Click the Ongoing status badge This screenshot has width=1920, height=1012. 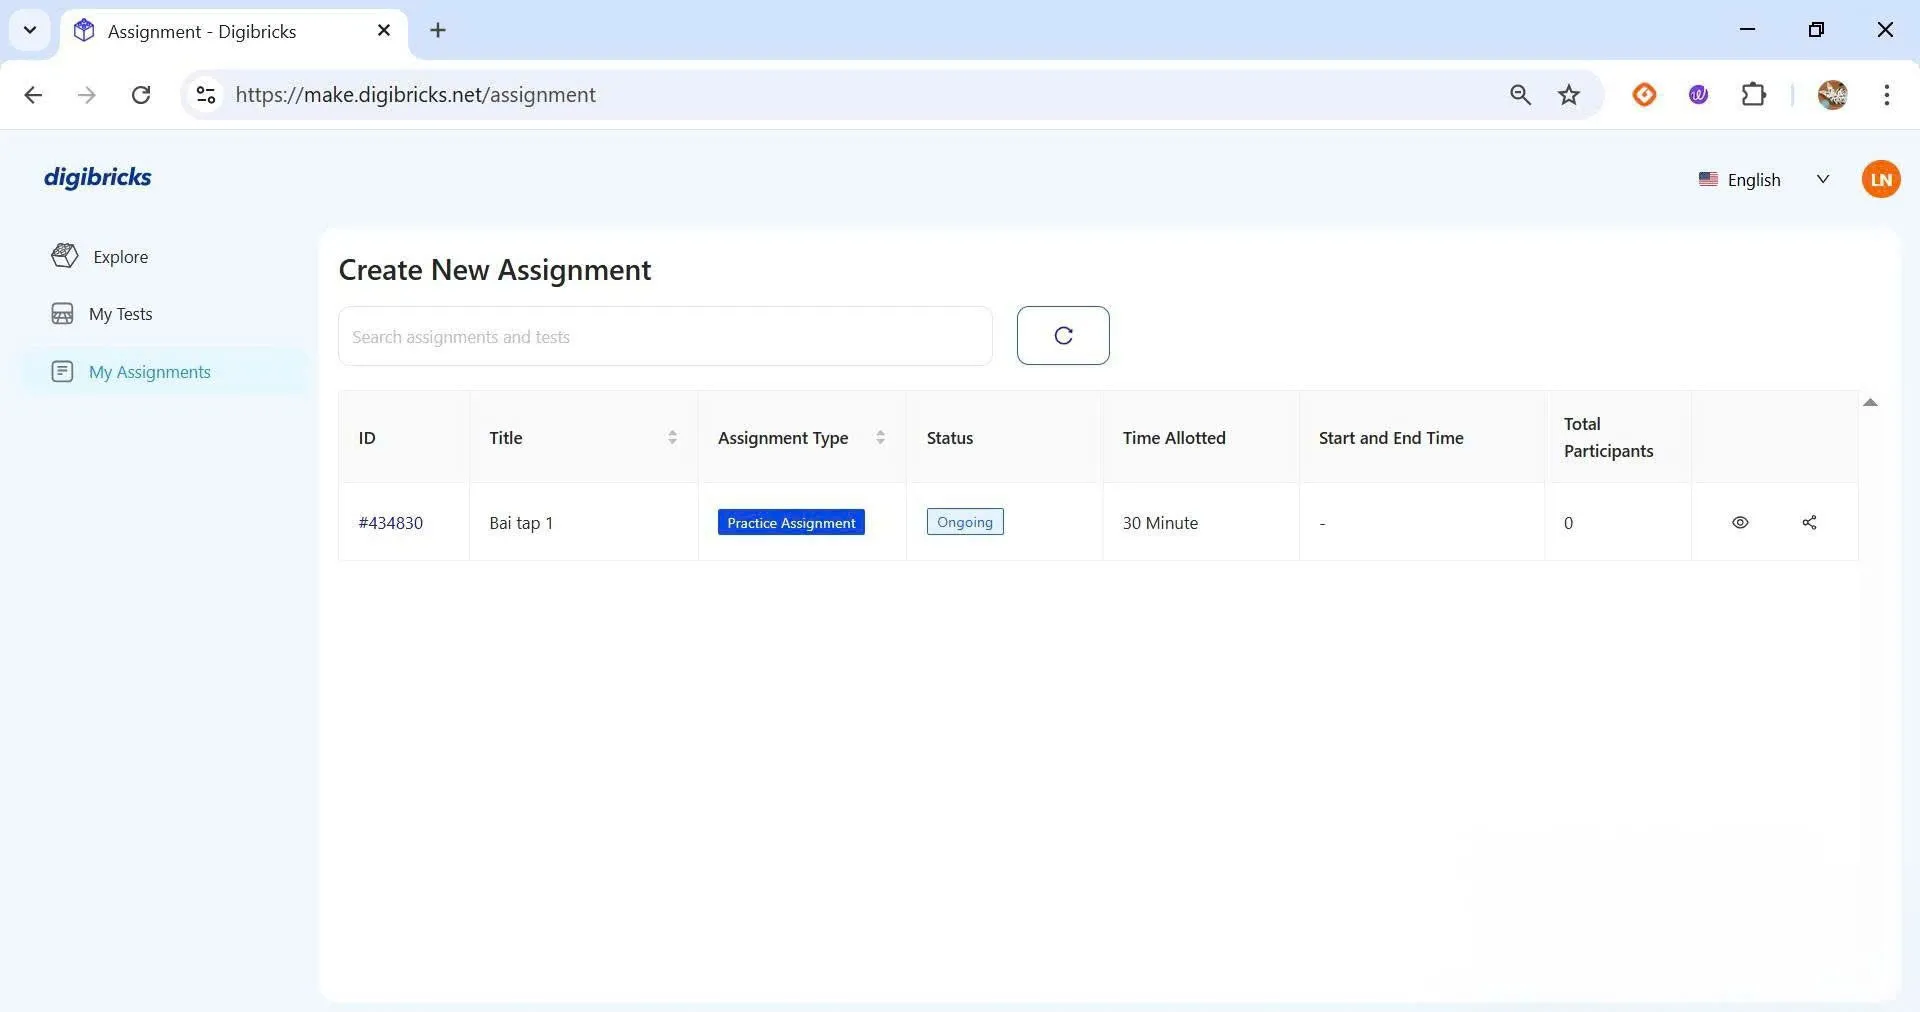pos(964,522)
